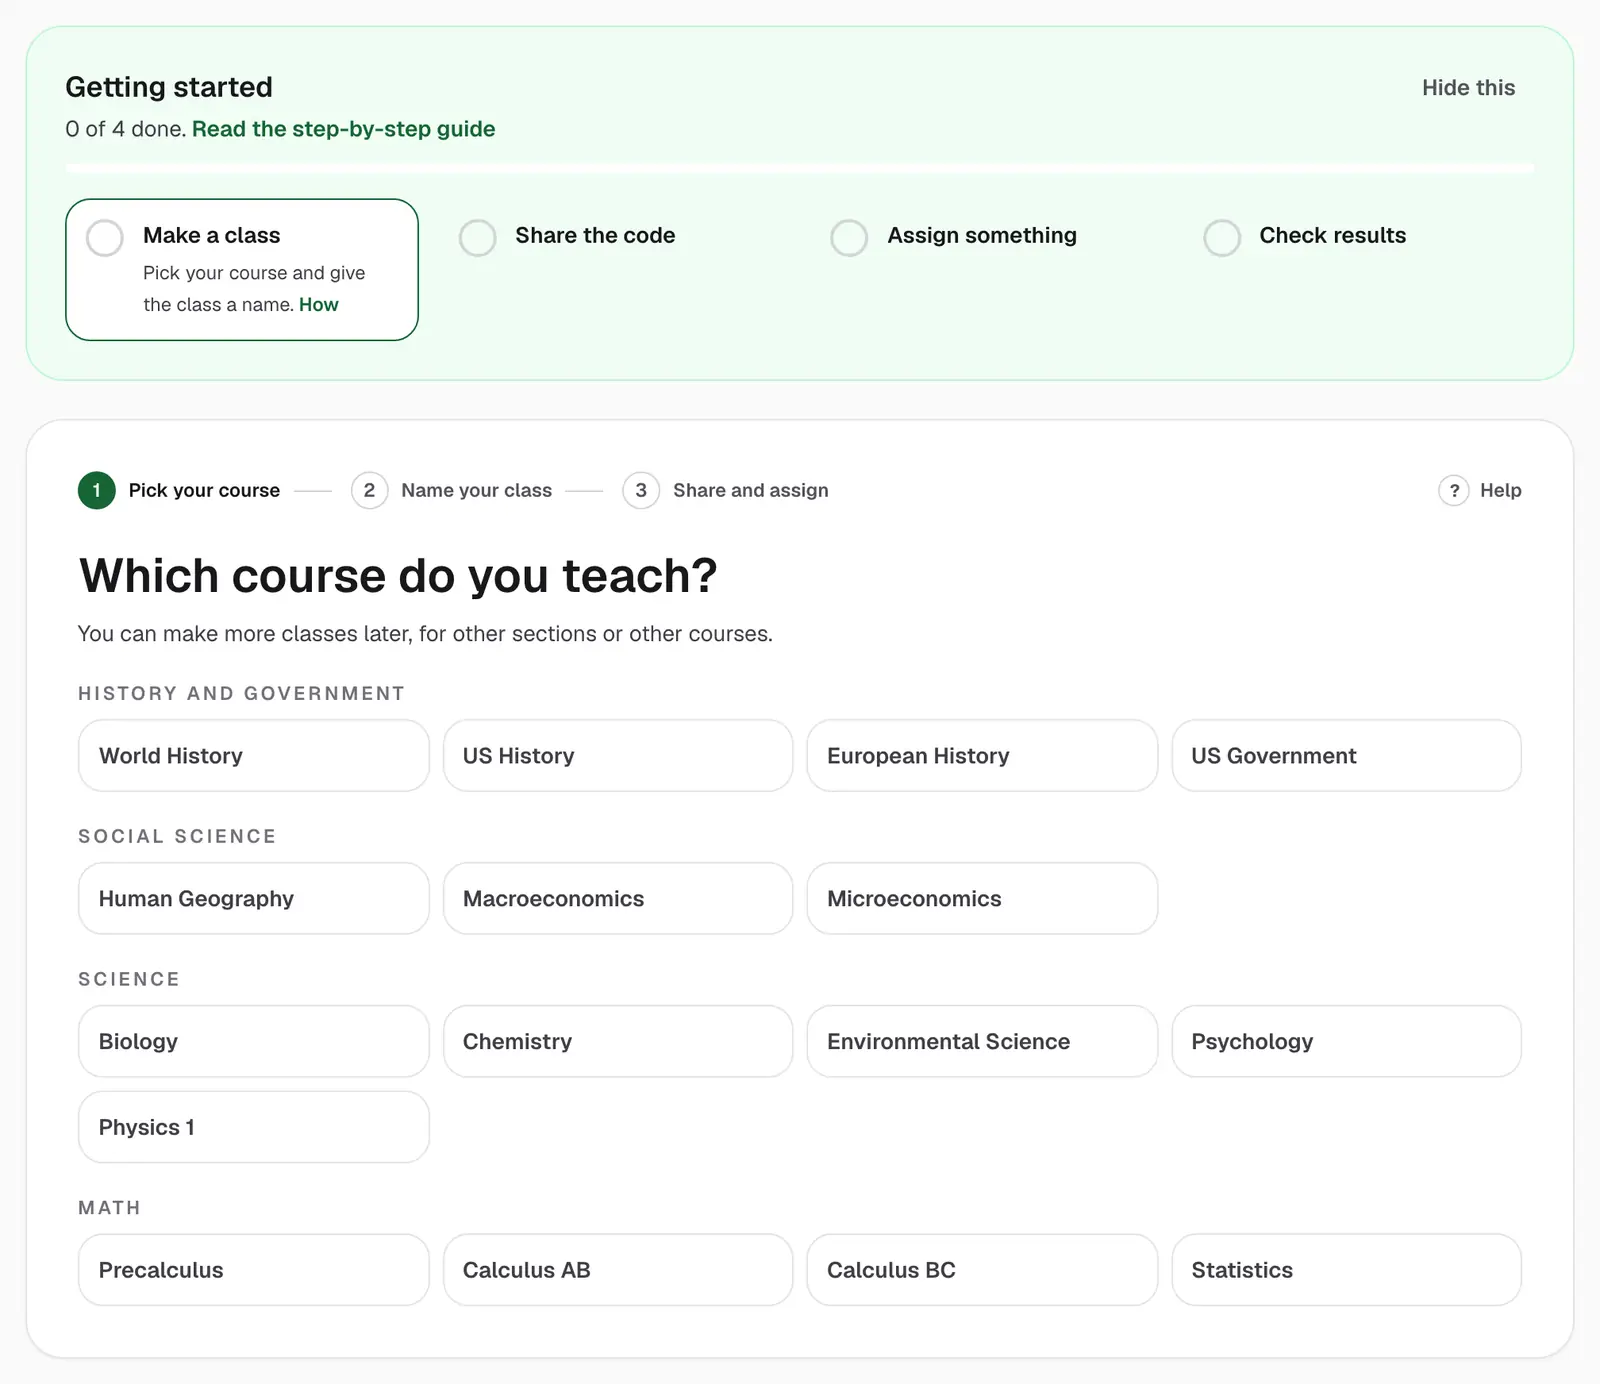Select the Psychology course
The image size is (1600, 1384).
click(1346, 1042)
